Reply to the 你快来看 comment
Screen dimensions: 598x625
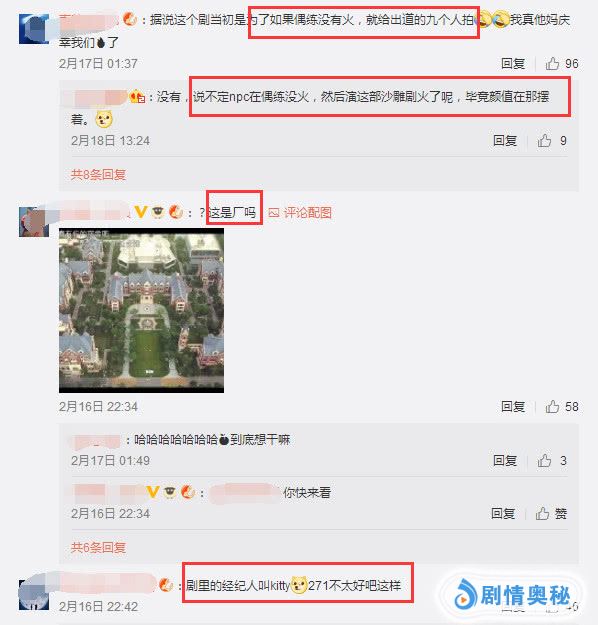click(503, 513)
